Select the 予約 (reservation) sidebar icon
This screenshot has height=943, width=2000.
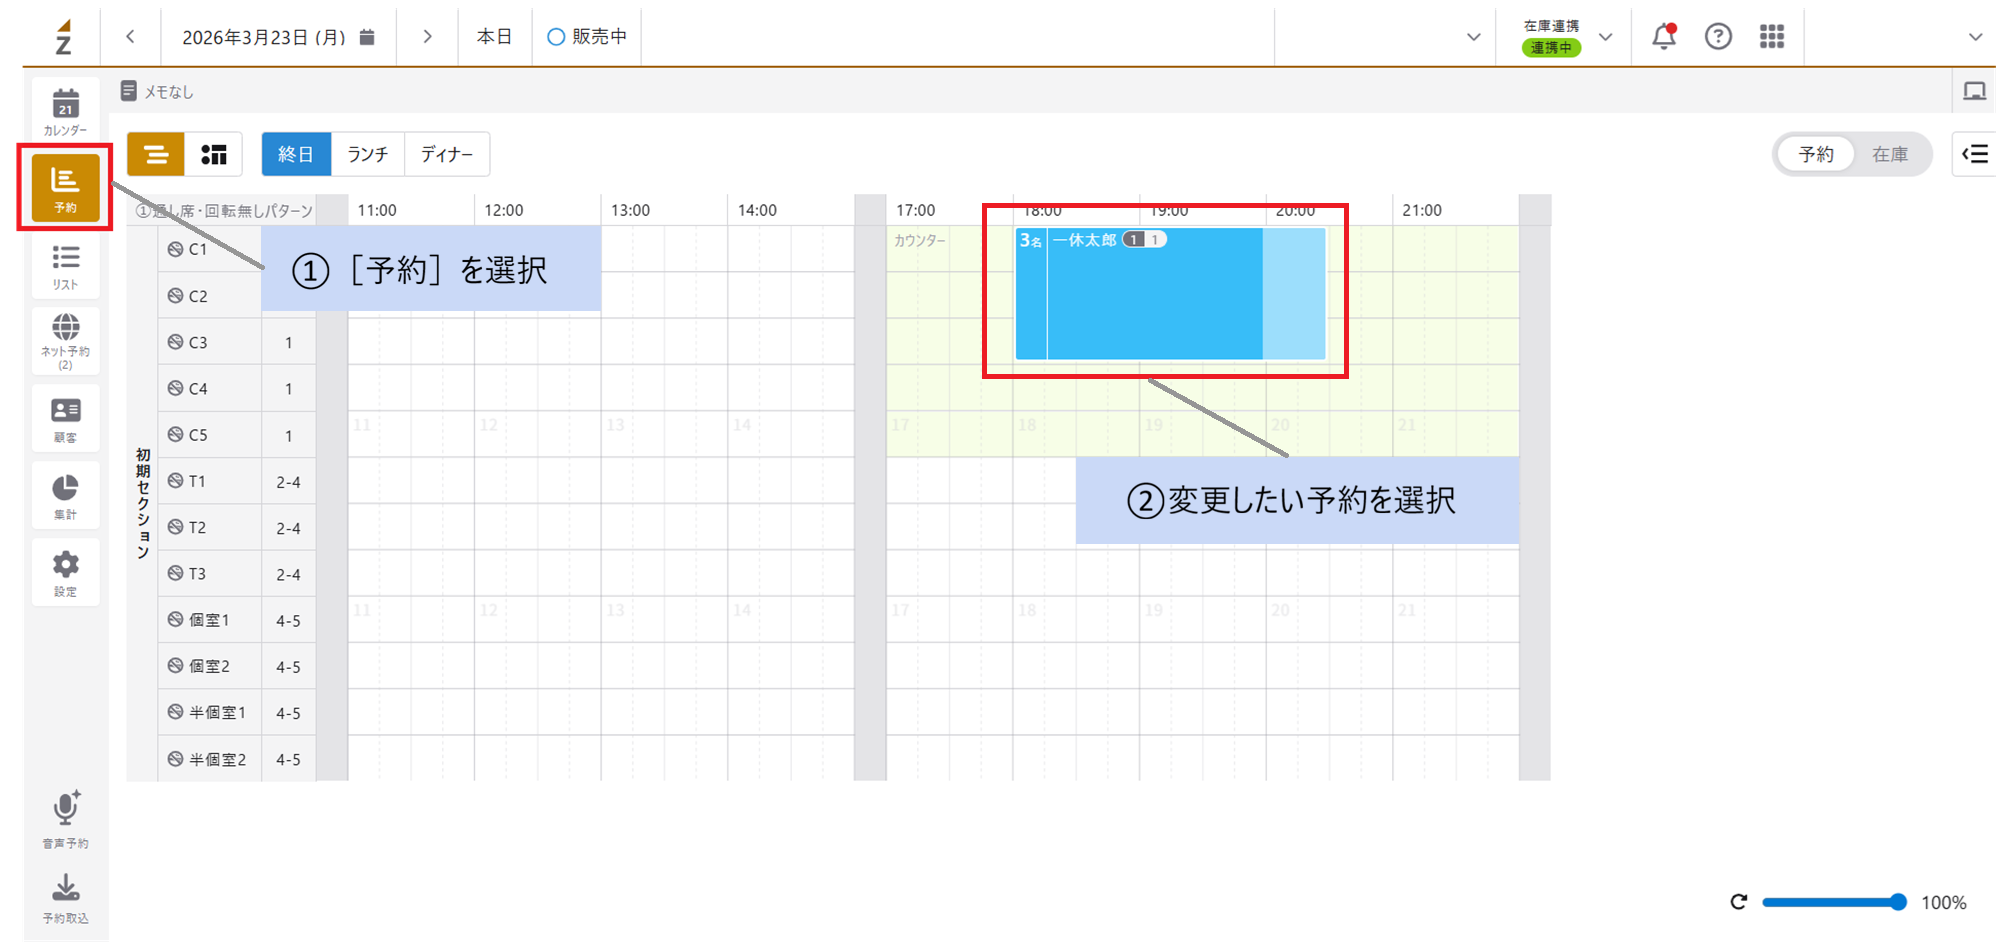65,187
